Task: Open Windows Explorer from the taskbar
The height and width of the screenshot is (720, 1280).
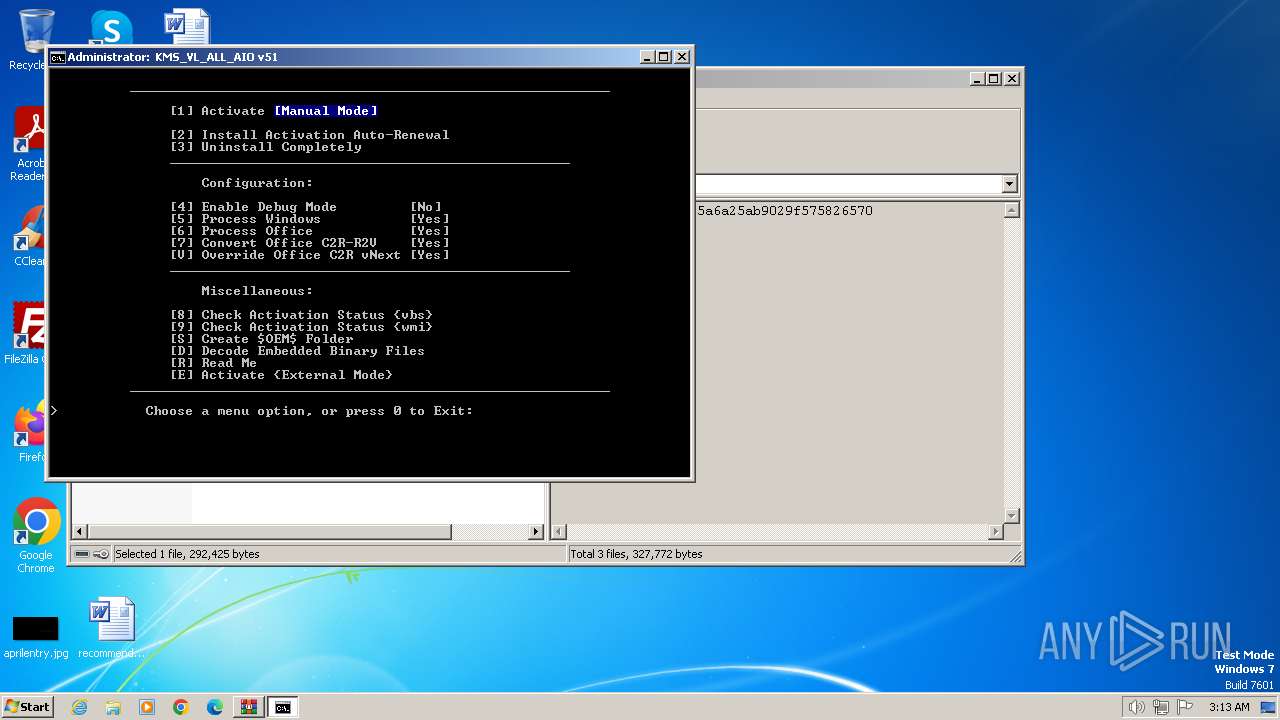Action: tap(113, 707)
